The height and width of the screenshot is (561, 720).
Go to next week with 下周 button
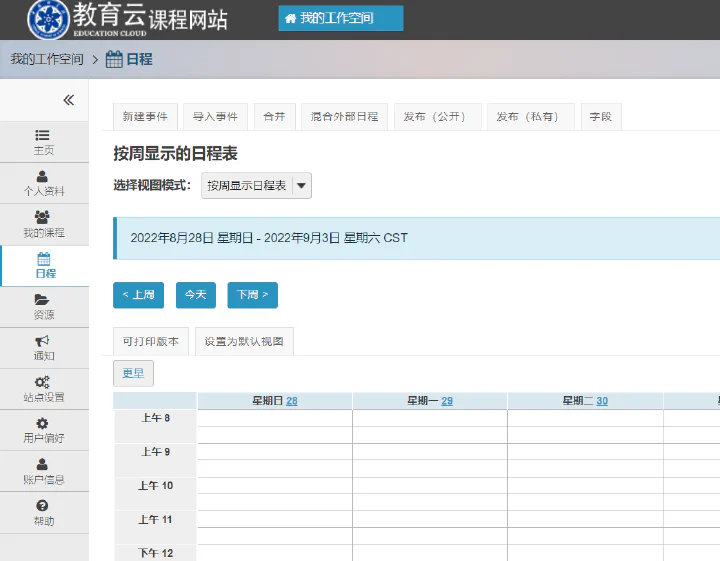253,295
